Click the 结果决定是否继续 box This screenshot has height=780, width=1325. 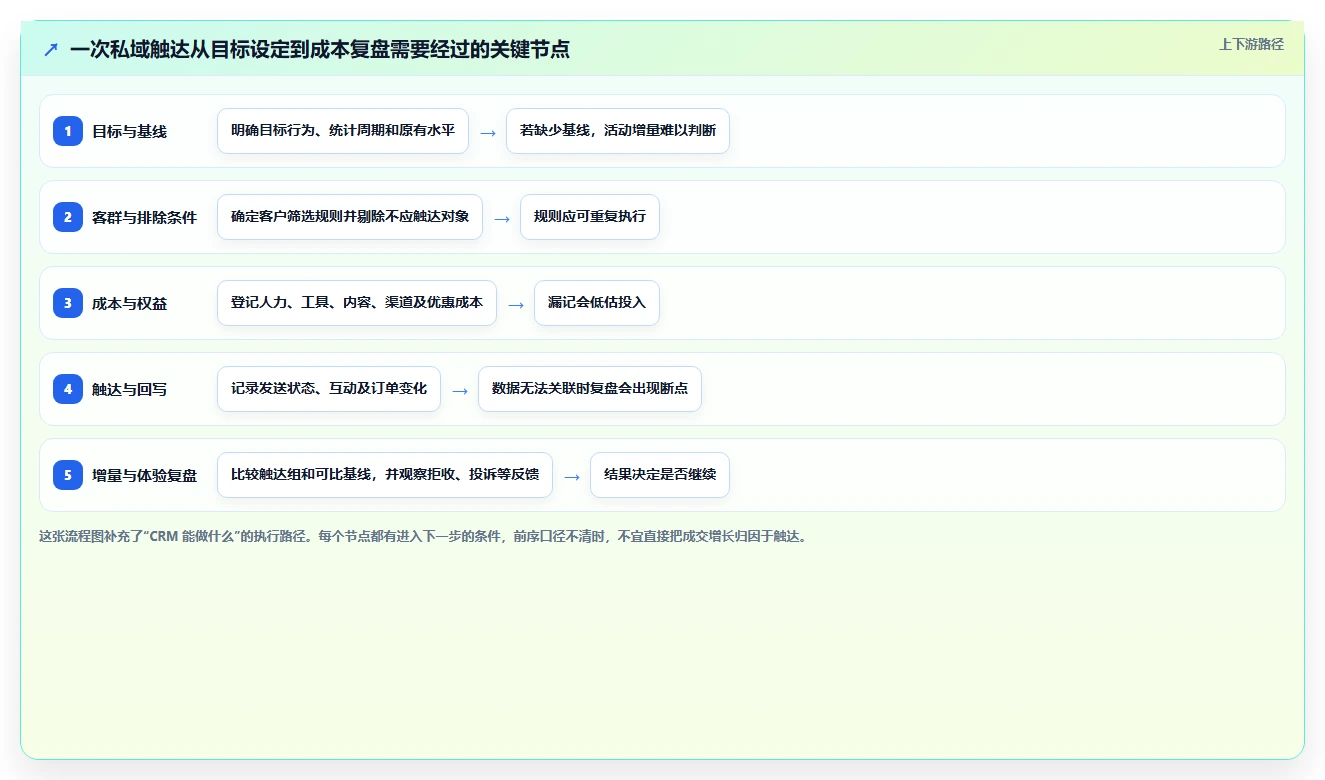pos(660,475)
